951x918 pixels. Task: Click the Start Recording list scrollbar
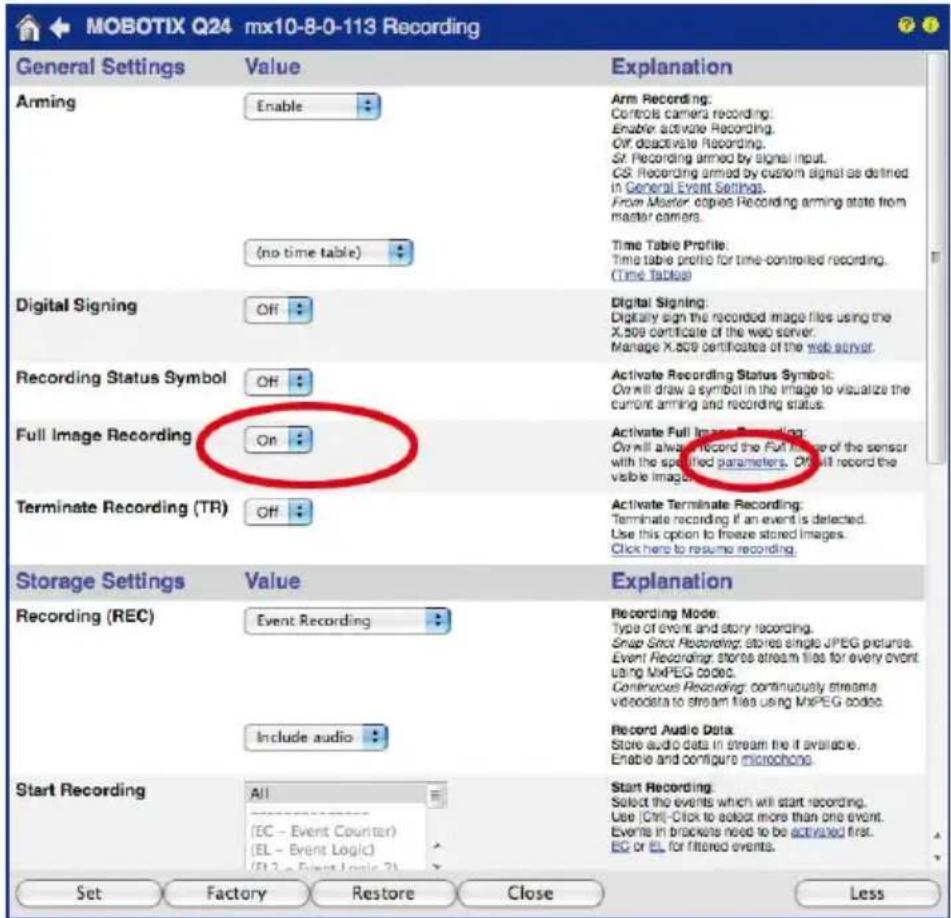[x=436, y=796]
